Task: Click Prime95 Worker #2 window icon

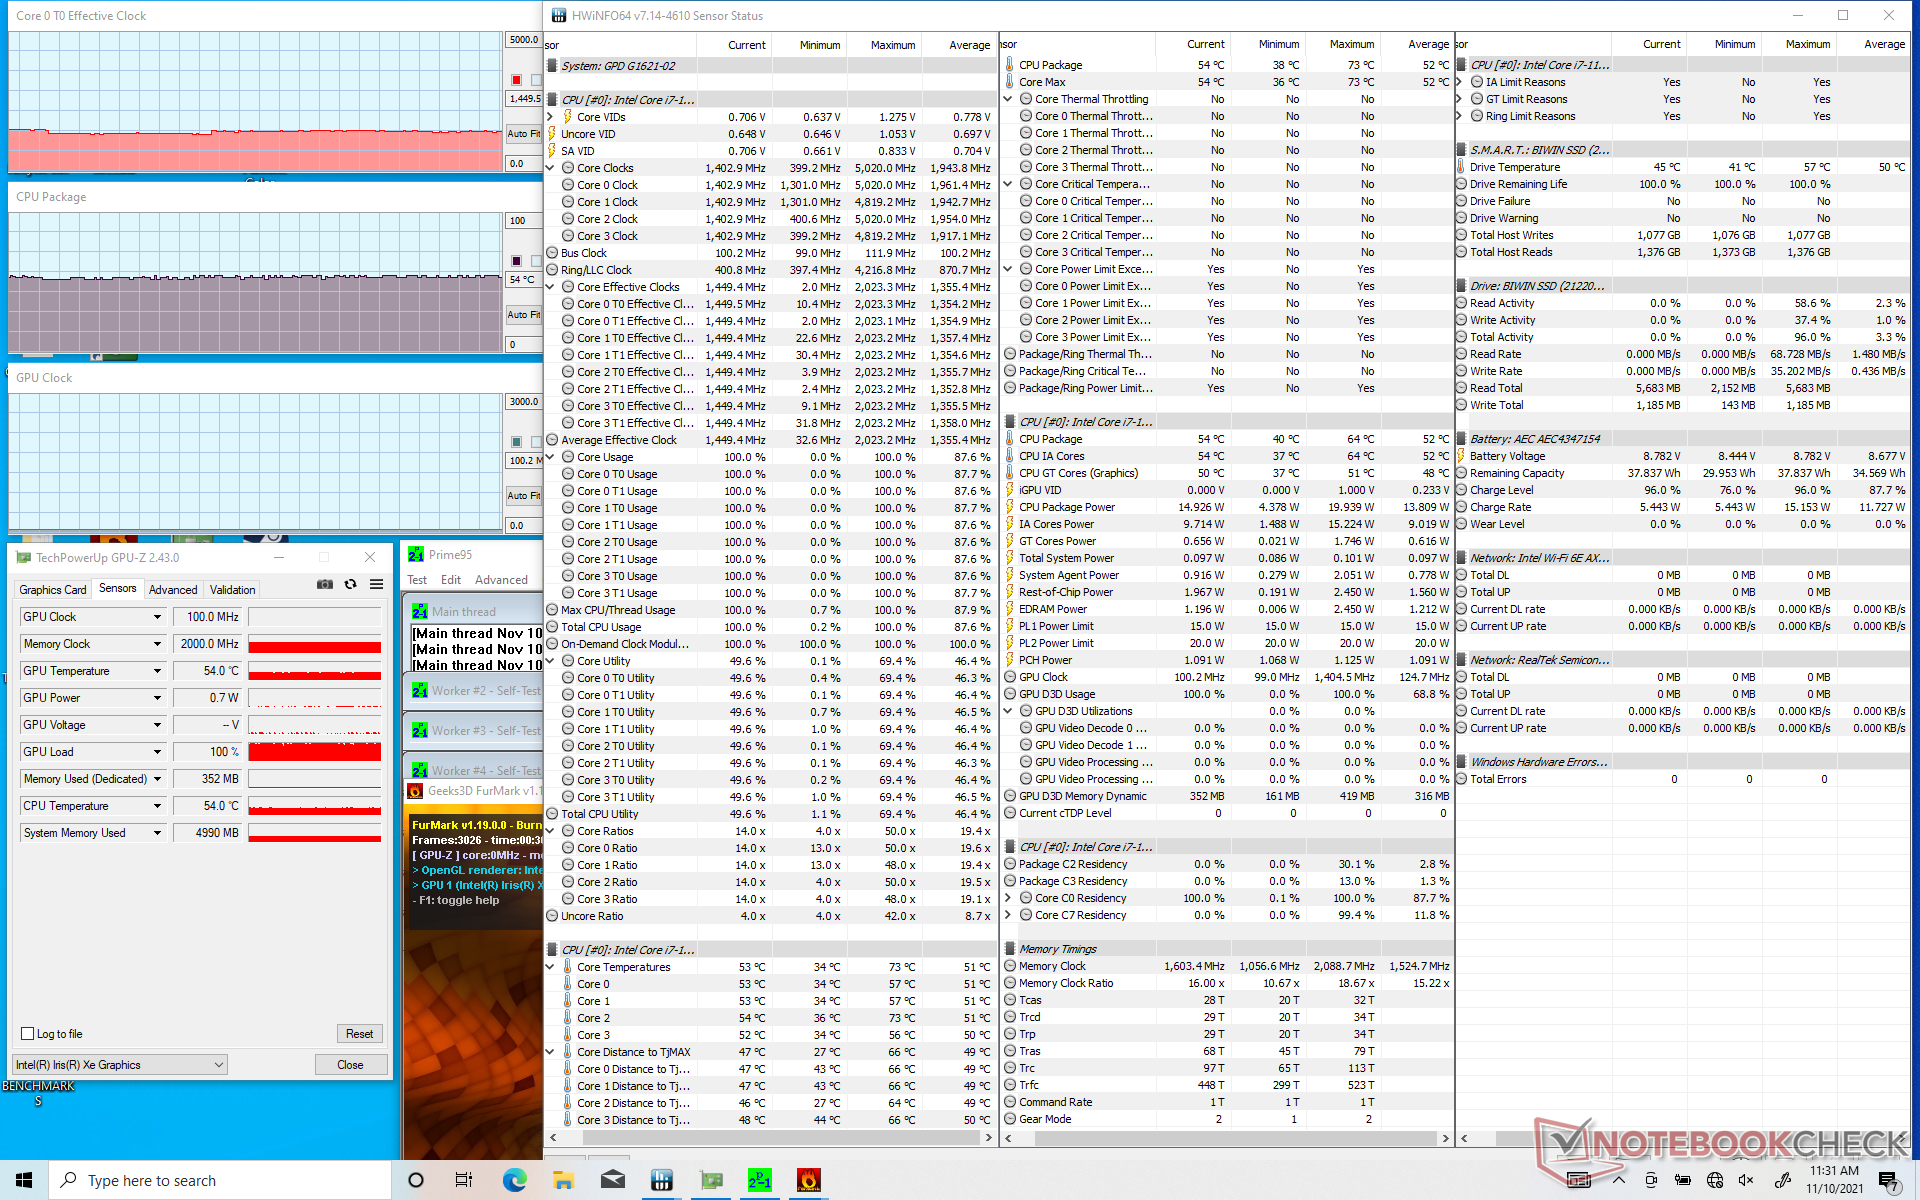Action: point(420,690)
